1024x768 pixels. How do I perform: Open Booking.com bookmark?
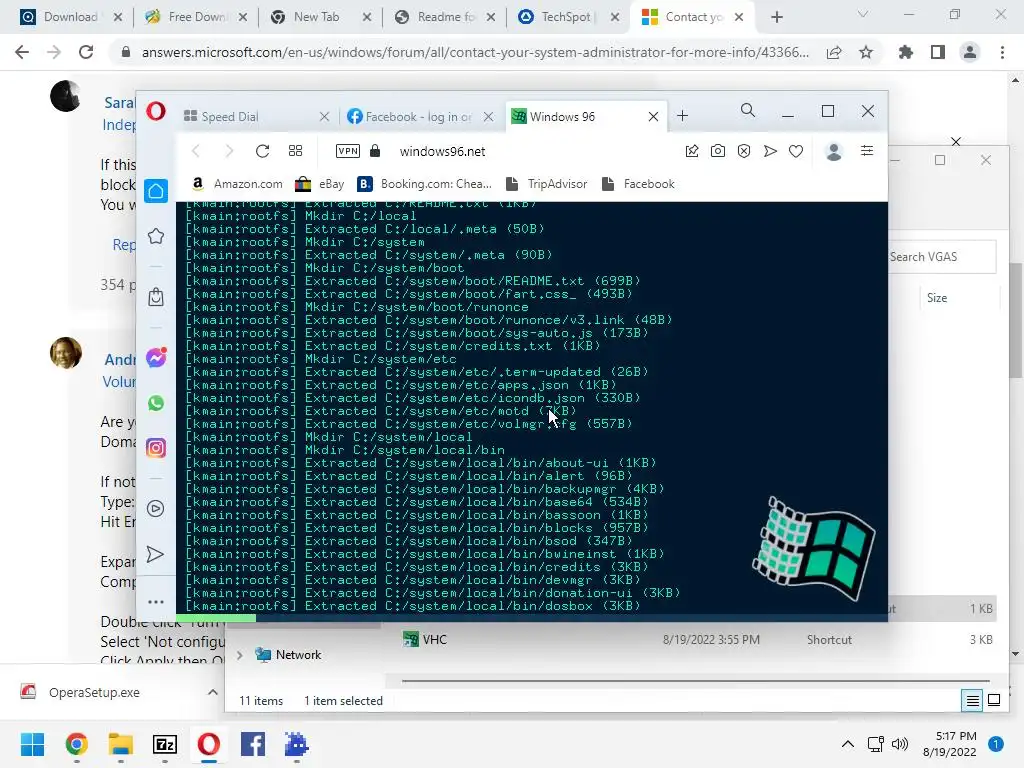(424, 184)
